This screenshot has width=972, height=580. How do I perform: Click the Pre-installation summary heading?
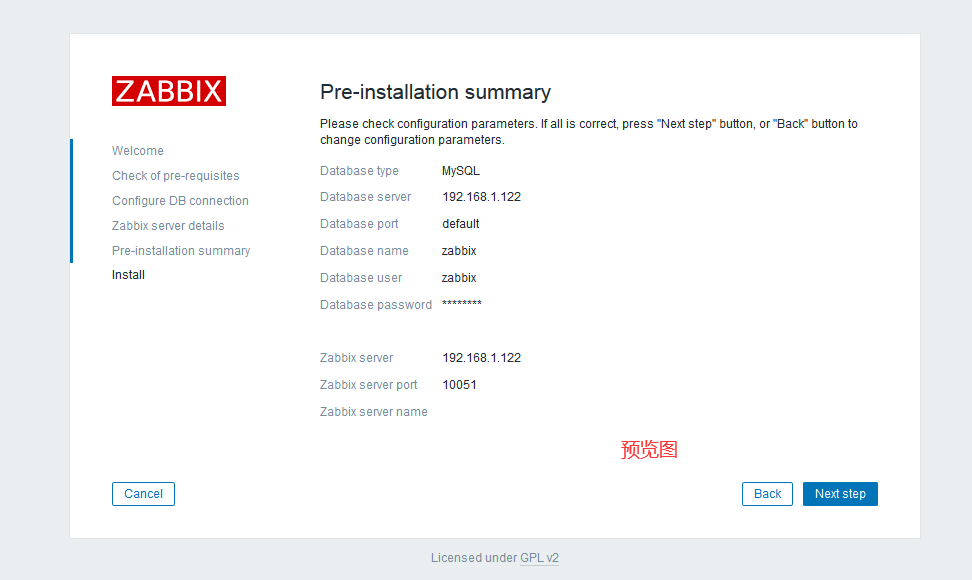click(435, 92)
